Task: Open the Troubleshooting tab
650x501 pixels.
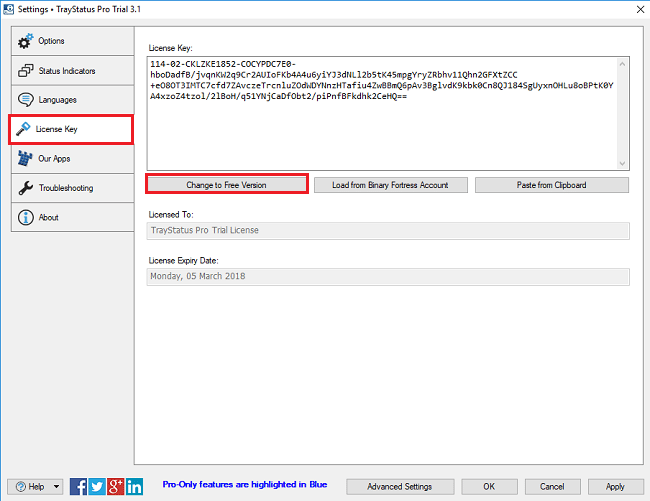Action: [73, 188]
